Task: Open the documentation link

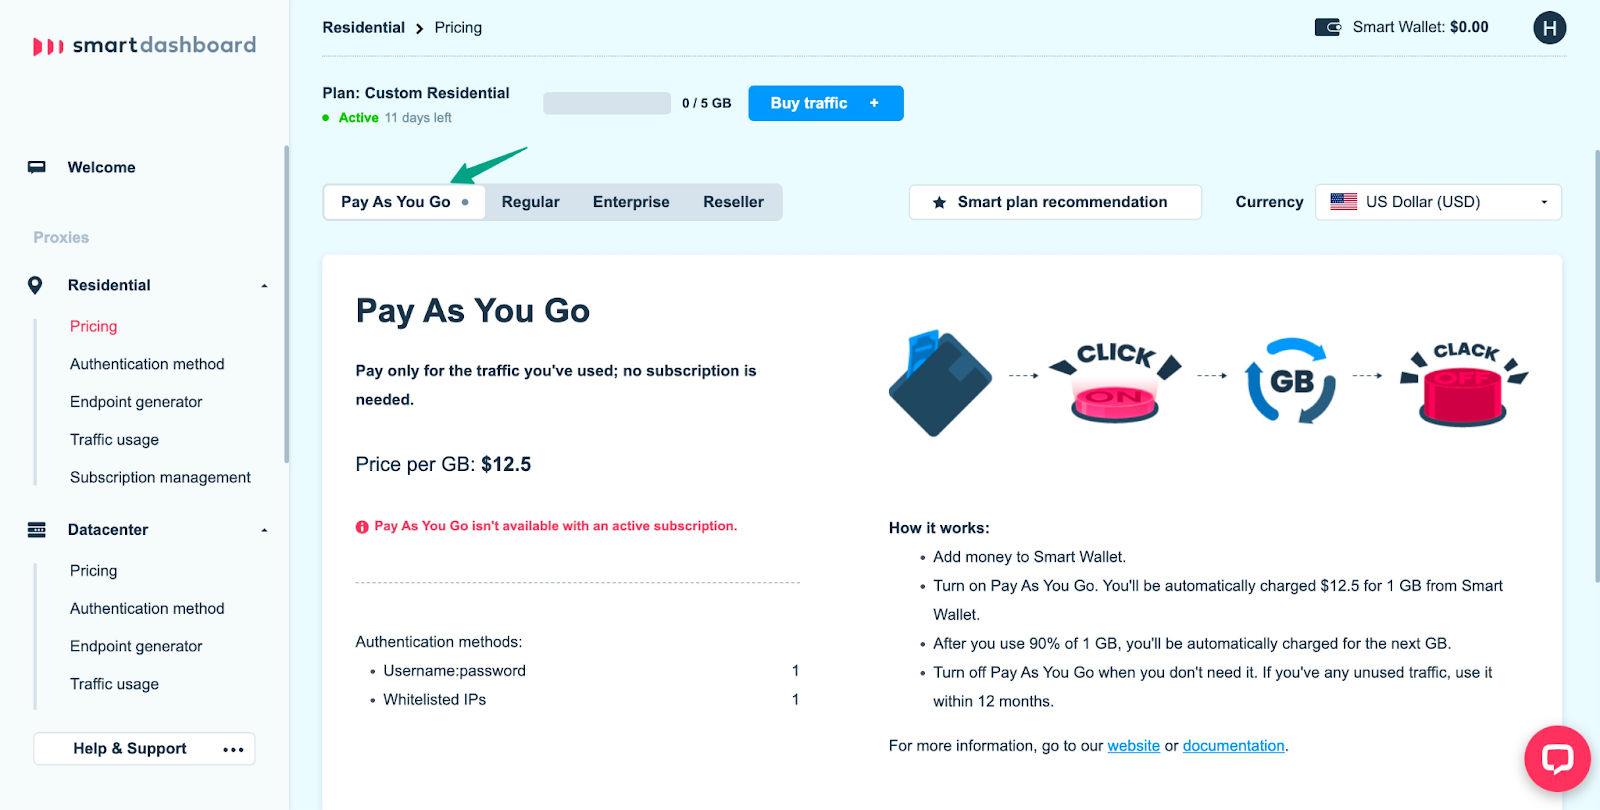Action: point(1233,746)
